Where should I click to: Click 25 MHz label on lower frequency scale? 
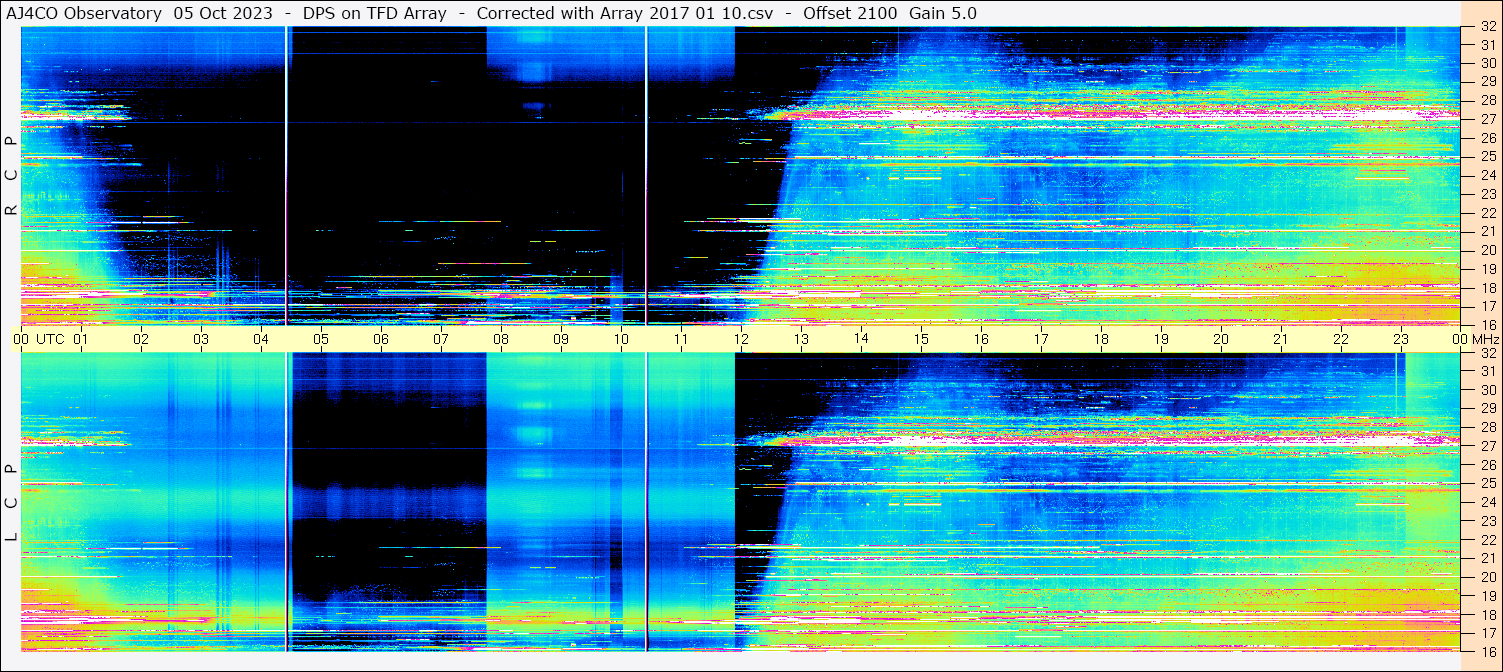[x=1487, y=484]
